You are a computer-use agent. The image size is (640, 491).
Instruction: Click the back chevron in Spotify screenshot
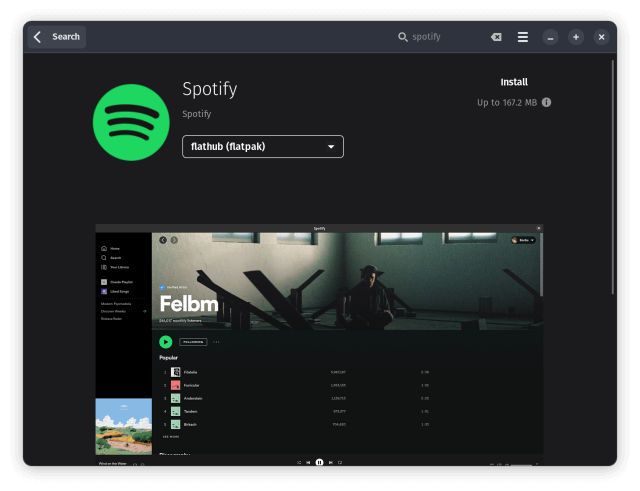(x=163, y=240)
